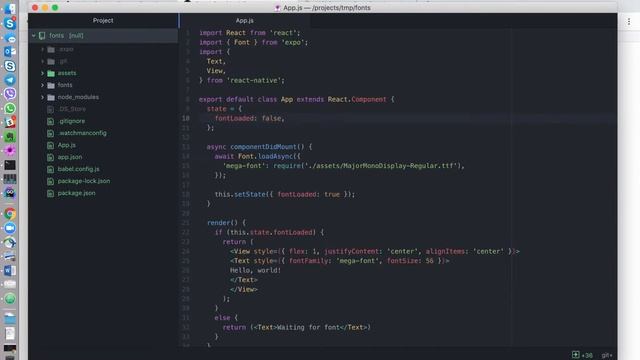Open the Terminal app in dock
Viewport: 640px width, 360px height.
[10, 165]
